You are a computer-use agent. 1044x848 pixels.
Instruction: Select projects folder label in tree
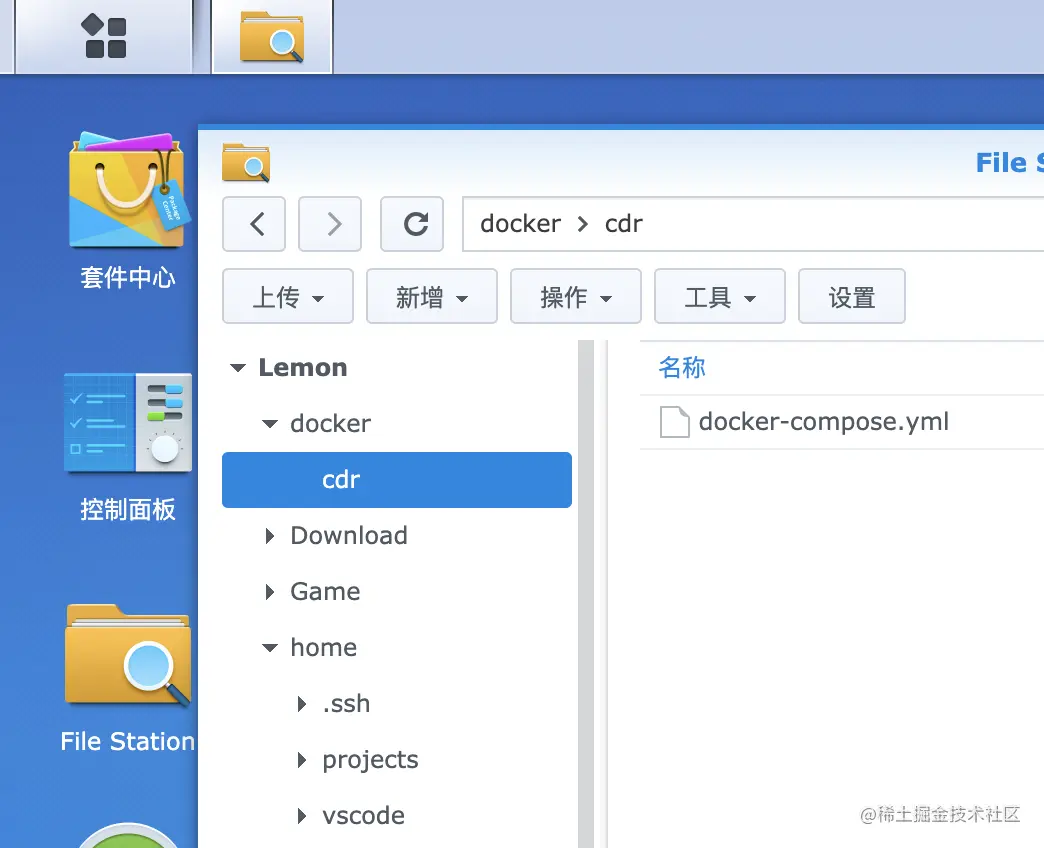pyautogui.click(x=370, y=760)
